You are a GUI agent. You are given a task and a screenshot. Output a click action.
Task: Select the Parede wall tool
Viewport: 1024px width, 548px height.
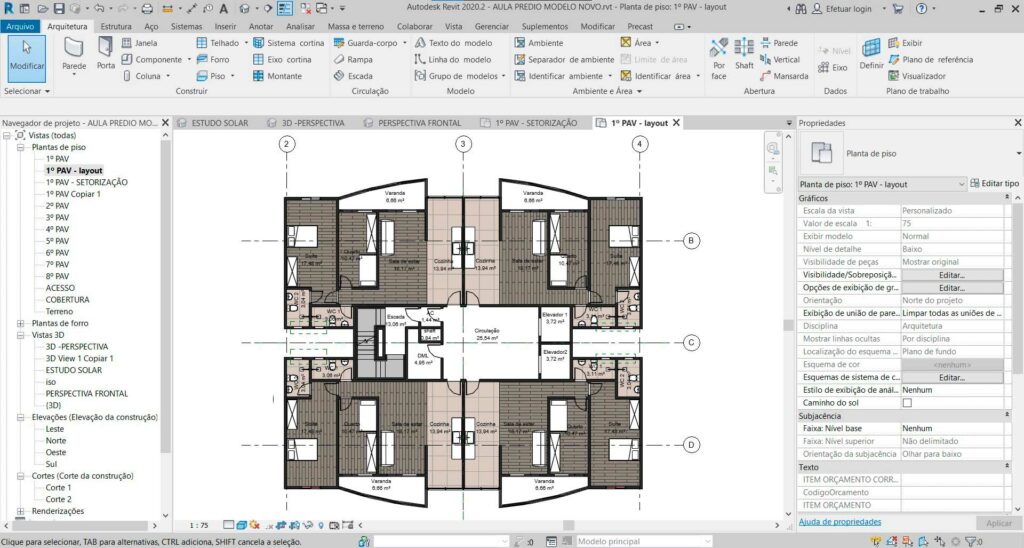point(74,54)
